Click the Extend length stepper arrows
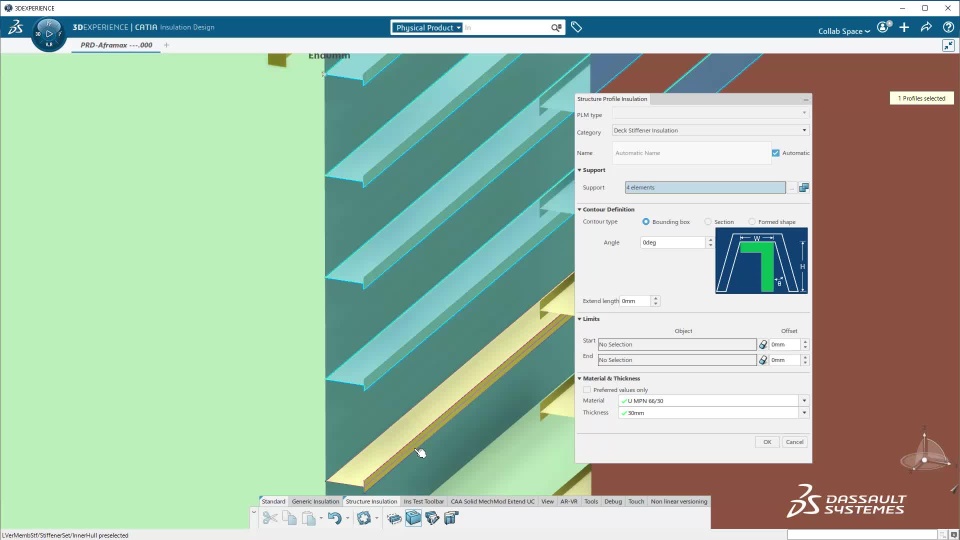Image resolution: width=960 pixels, height=540 pixels. click(x=656, y=301)
